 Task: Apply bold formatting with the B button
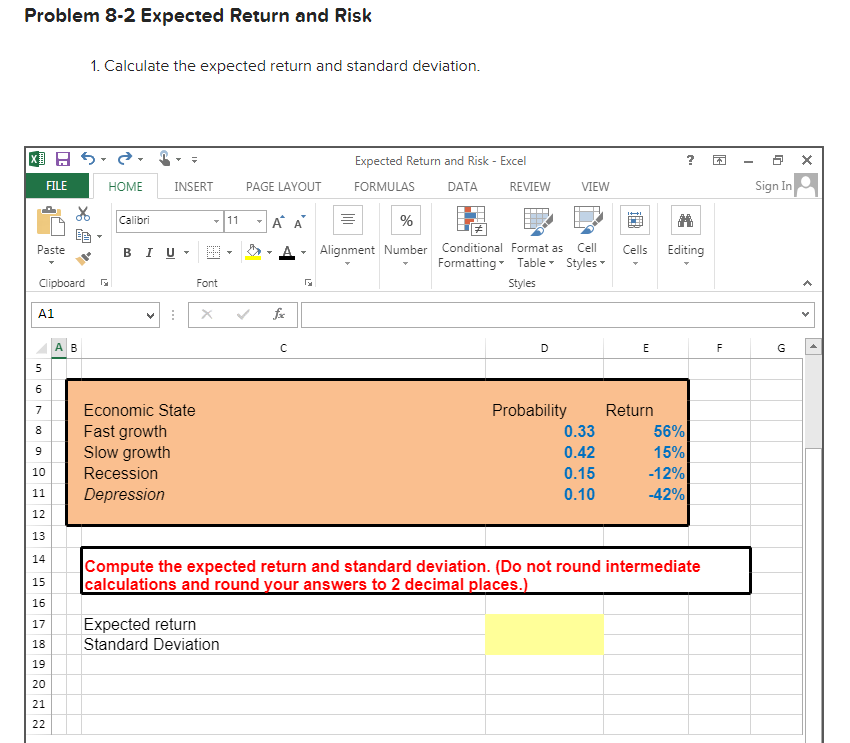point(126,253)
